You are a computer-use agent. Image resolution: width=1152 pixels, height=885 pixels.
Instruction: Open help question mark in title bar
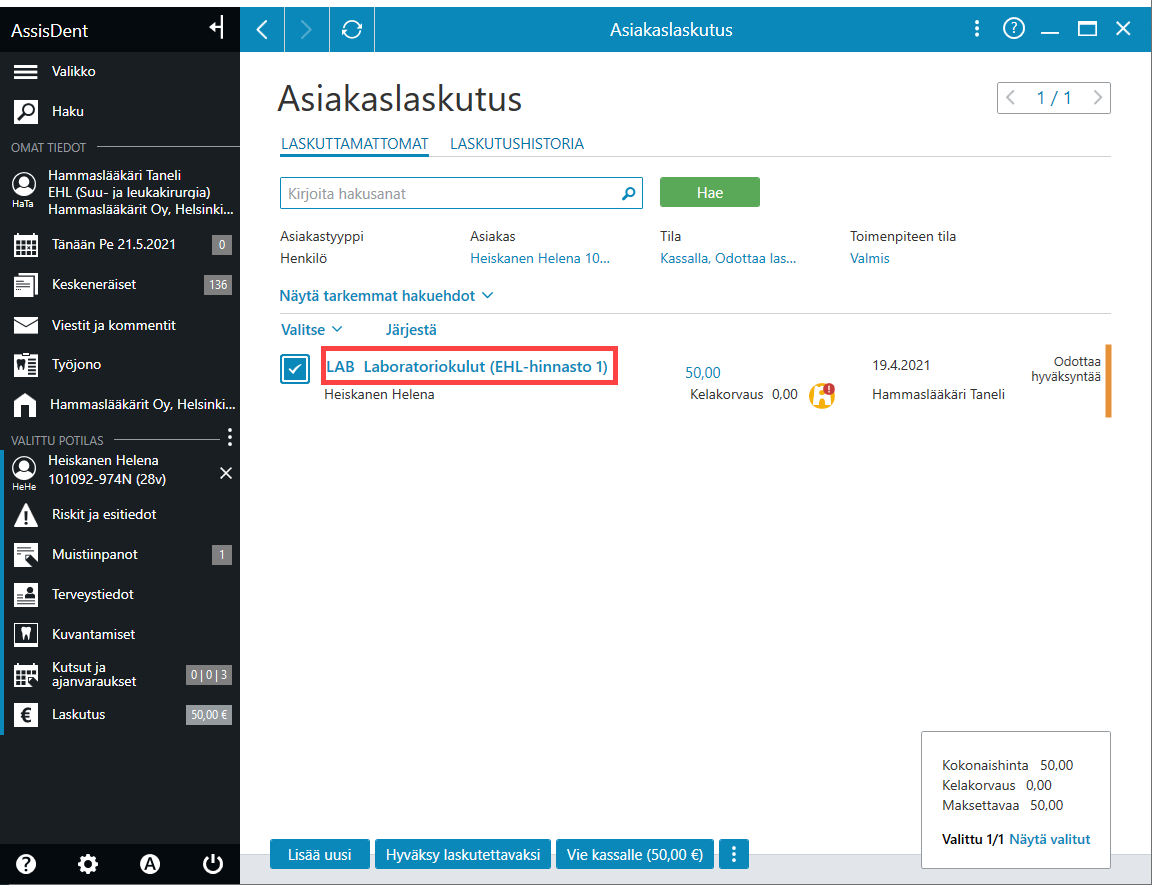(1014, 29)
